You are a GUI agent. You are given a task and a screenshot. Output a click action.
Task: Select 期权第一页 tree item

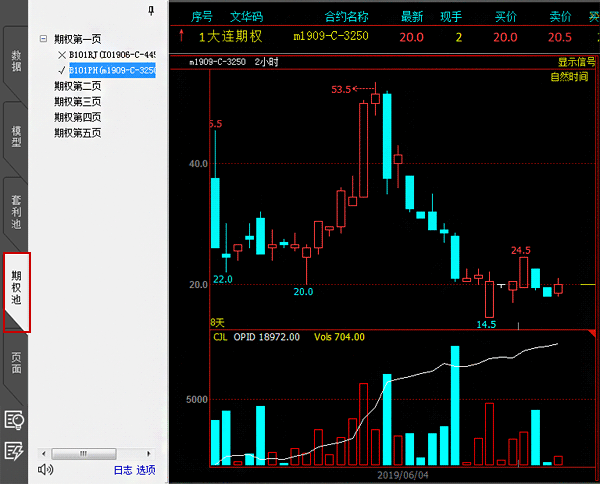point(78,39)
